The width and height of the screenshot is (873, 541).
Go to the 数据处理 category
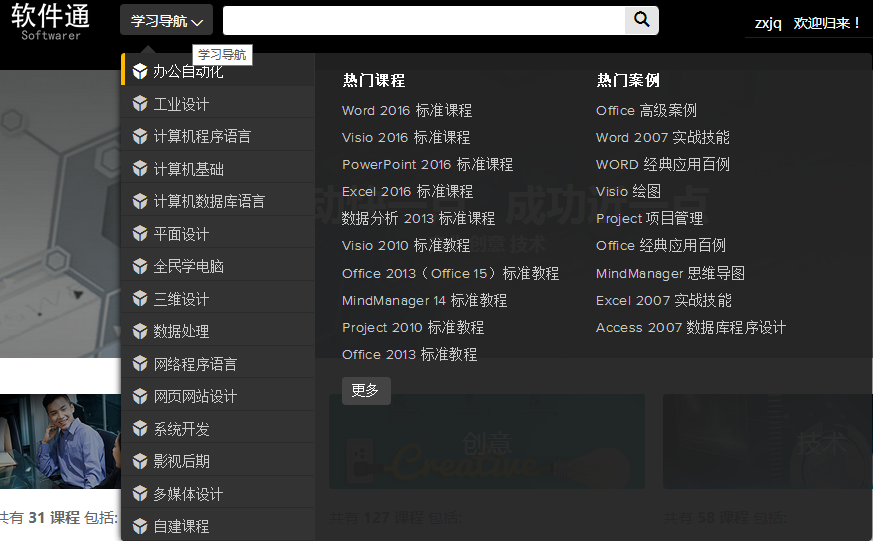[218, 331]
